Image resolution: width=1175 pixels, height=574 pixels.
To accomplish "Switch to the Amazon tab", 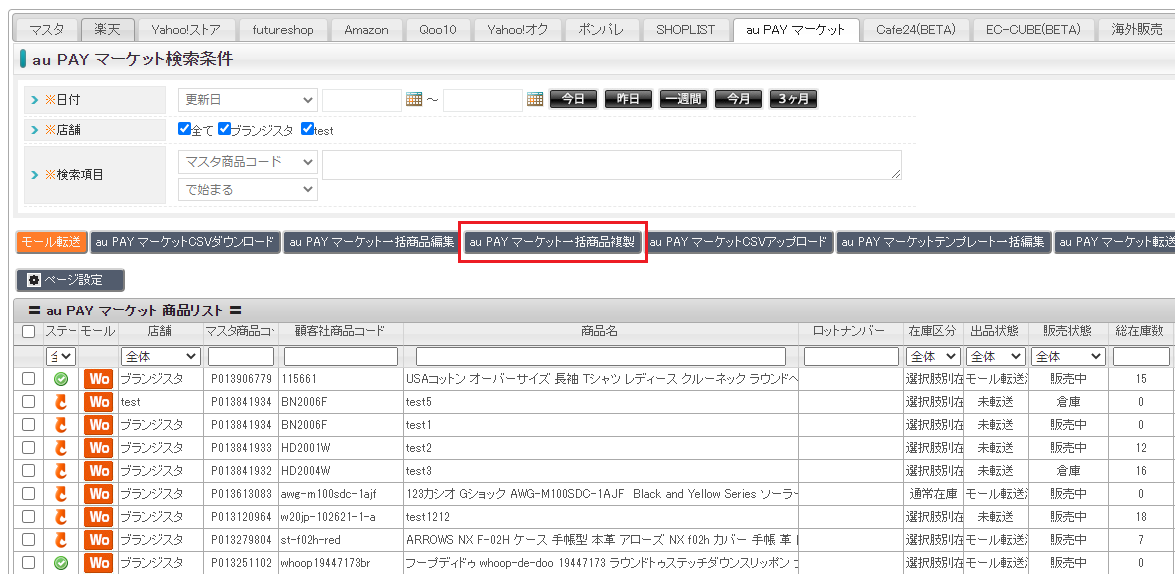I will coord(366,30).
